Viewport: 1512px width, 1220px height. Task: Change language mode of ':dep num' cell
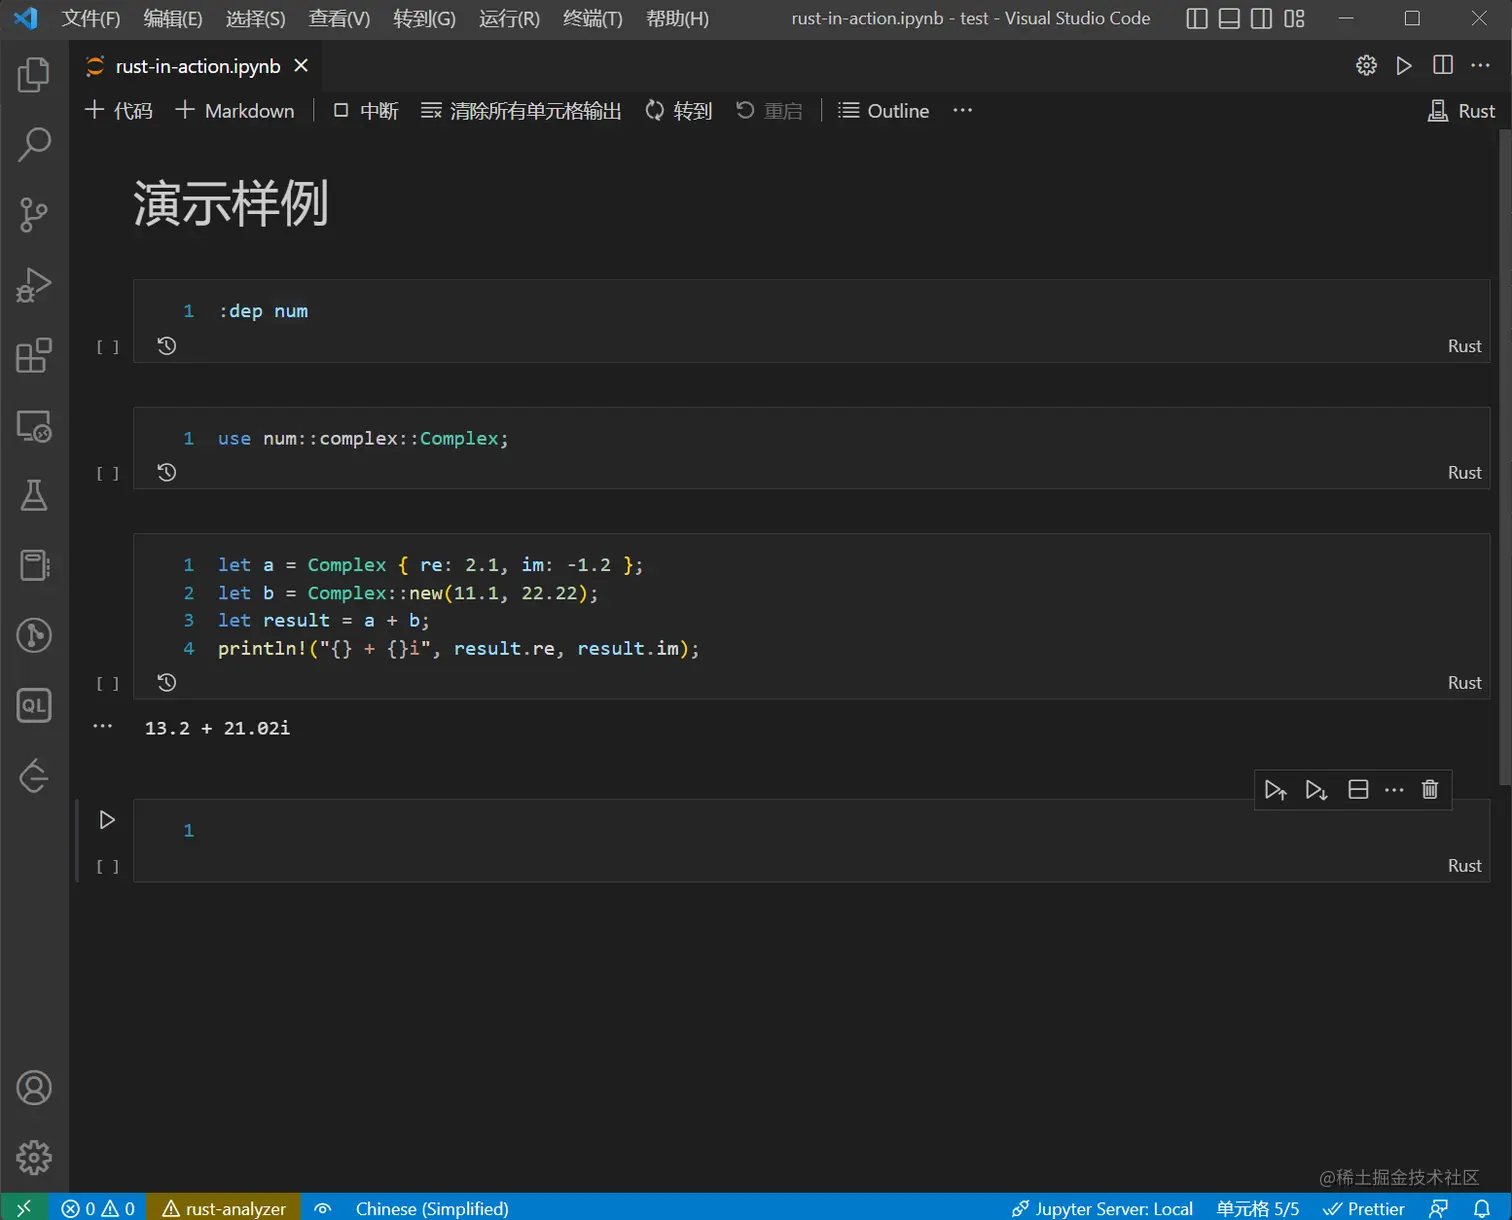[x=1464, y=346]
